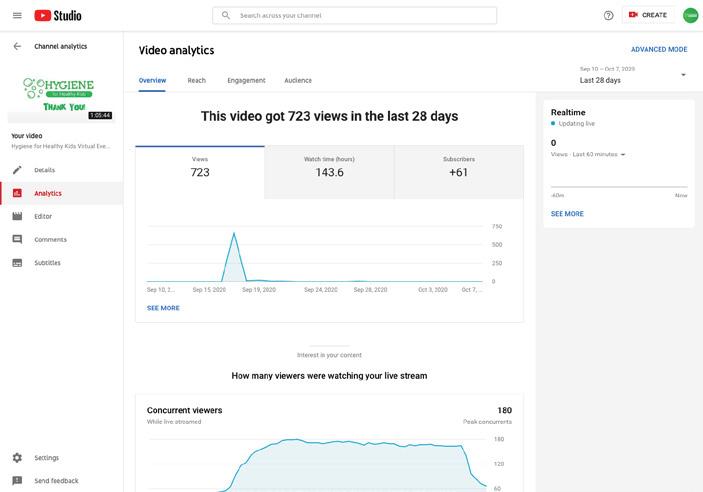Open the help question mark icon
703x492 pixels.
(x=608, y=15)
